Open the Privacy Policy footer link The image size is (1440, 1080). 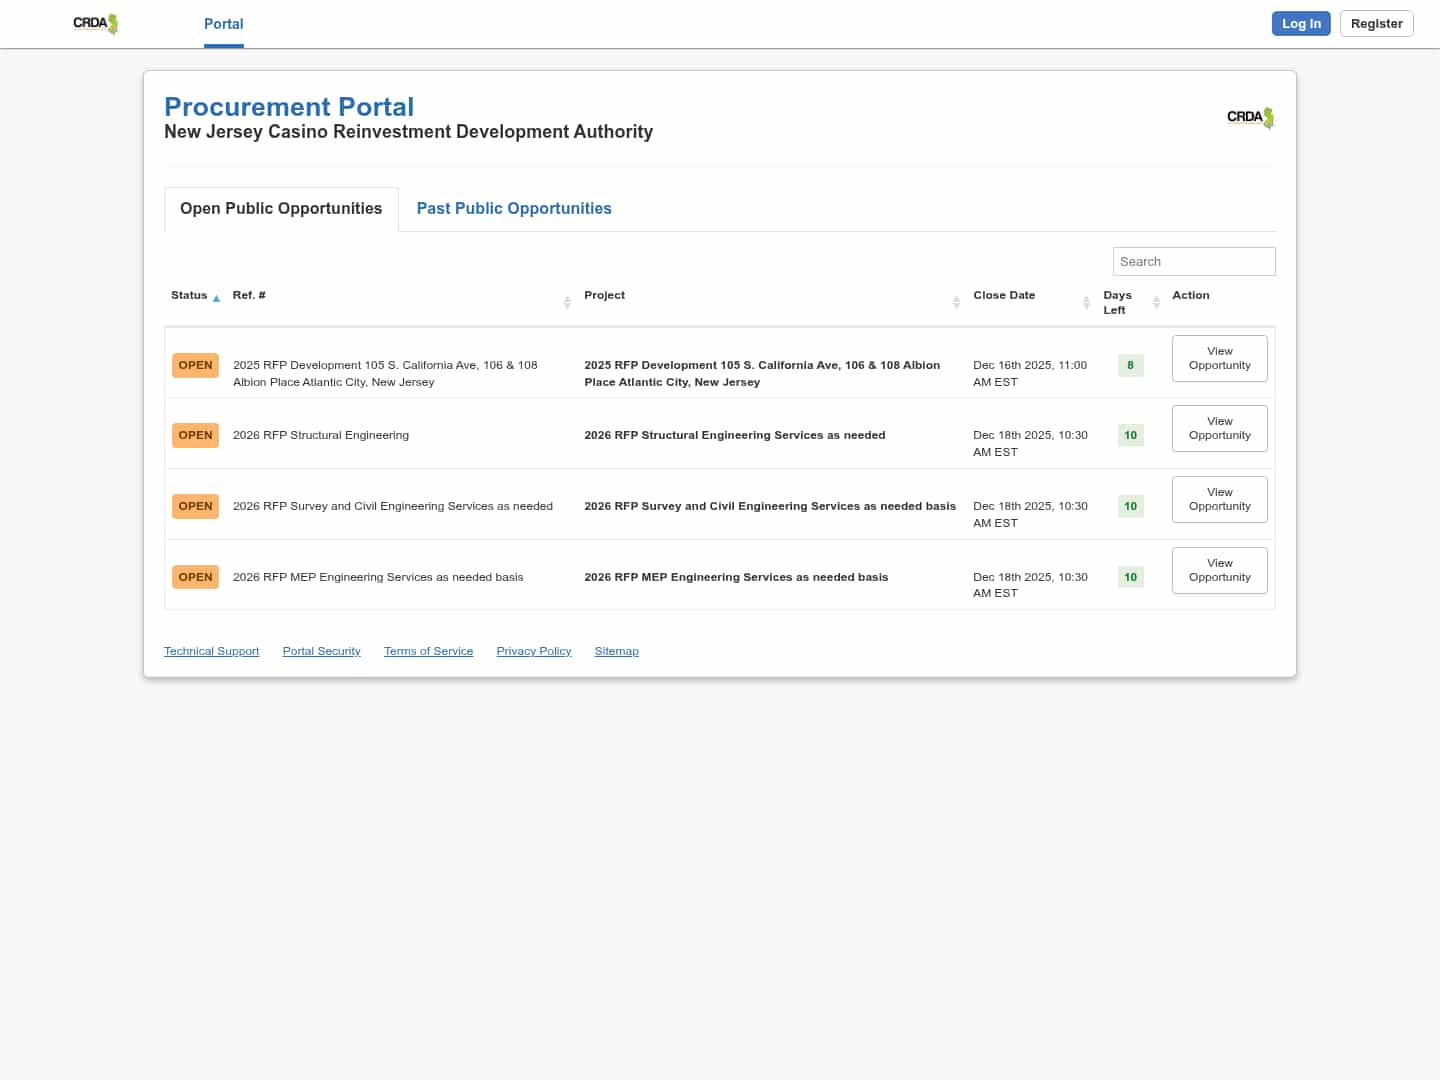[533, 651]
